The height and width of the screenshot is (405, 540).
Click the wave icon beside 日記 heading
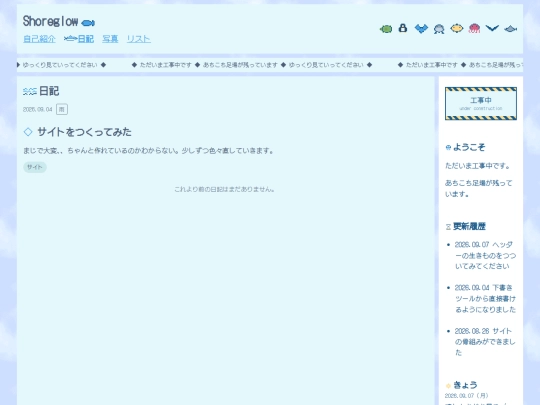coord(30,91)
